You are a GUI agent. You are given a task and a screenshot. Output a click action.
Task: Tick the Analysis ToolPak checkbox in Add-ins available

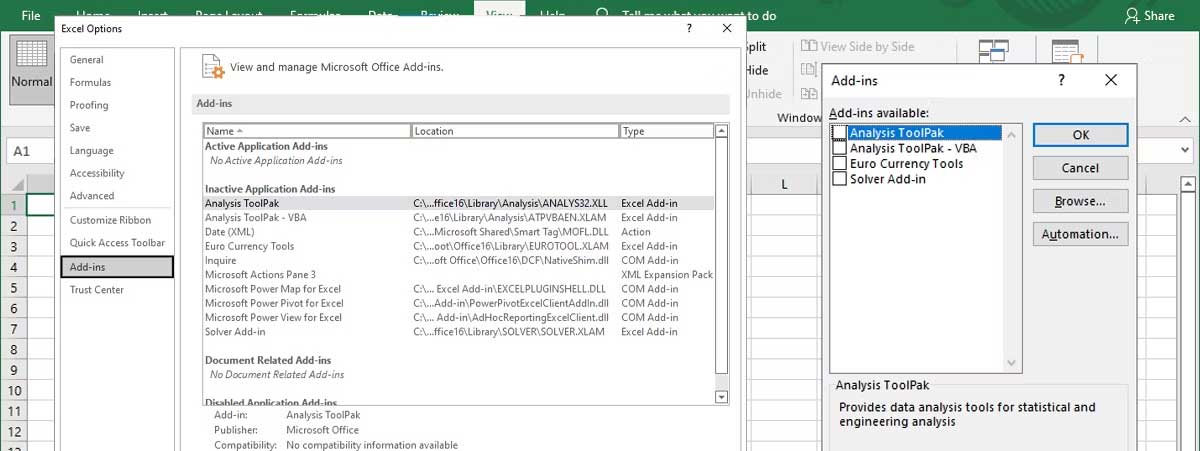coord(840,133)
